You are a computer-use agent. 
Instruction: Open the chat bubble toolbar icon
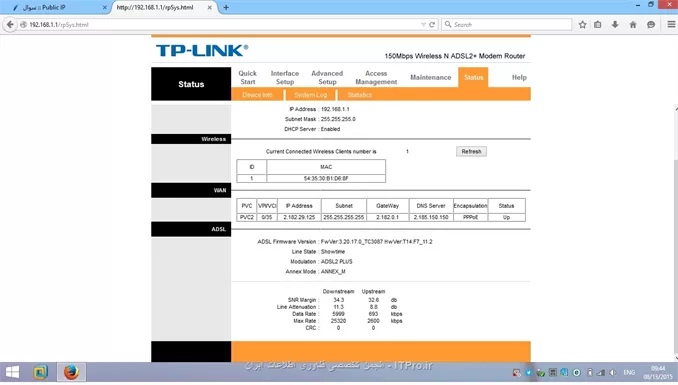click(651, 25)
